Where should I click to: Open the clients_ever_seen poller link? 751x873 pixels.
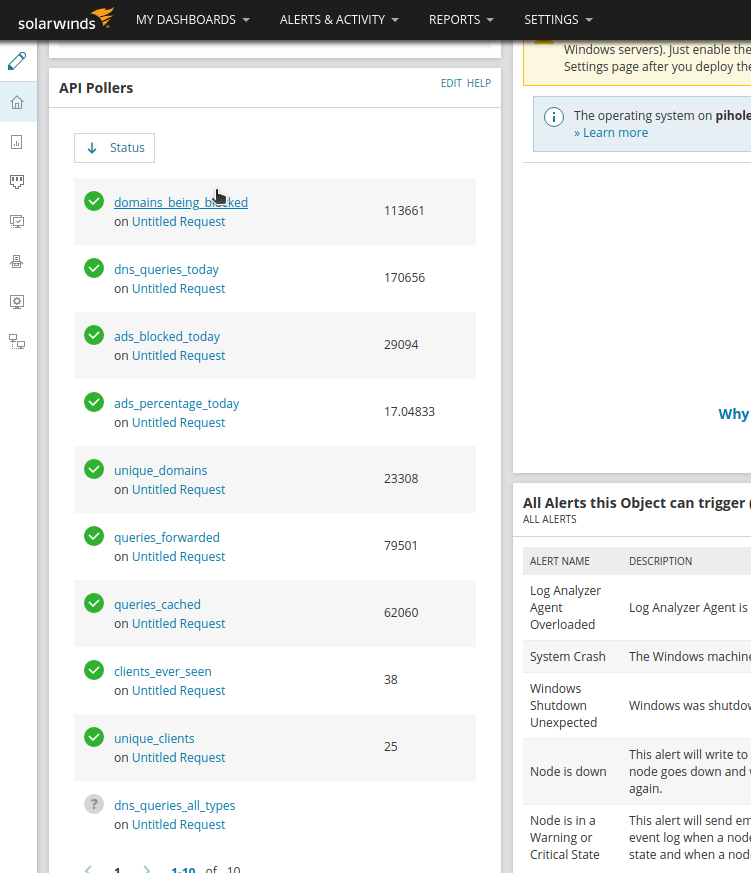click(x=163, y=671)
